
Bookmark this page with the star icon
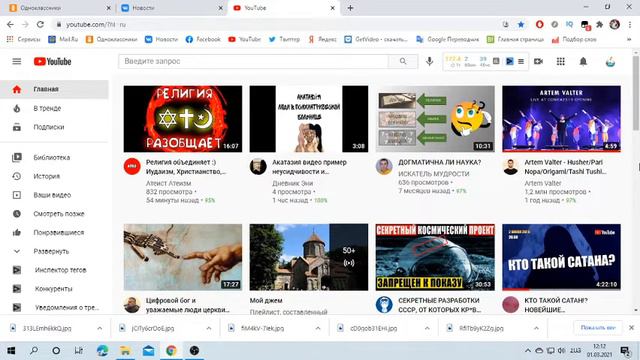pos(521,24)
